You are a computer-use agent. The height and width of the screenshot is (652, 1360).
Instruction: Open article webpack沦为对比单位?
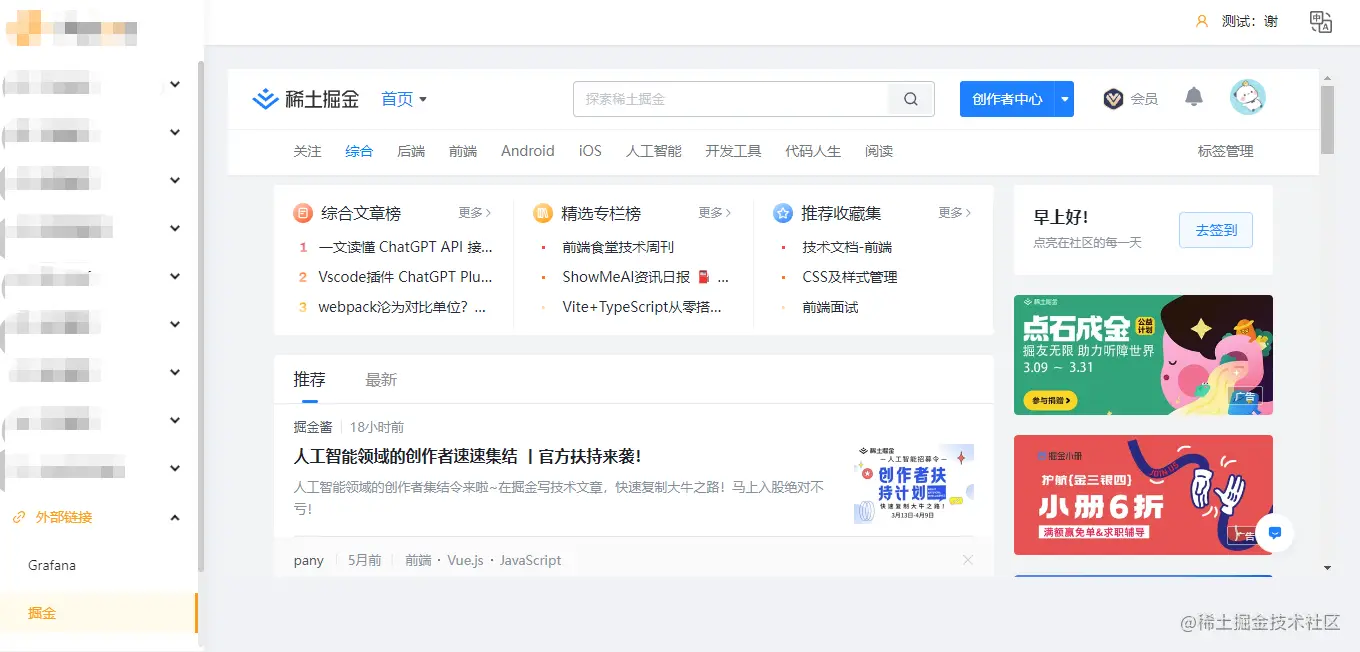pyautogui.click(x=402, y=307)
